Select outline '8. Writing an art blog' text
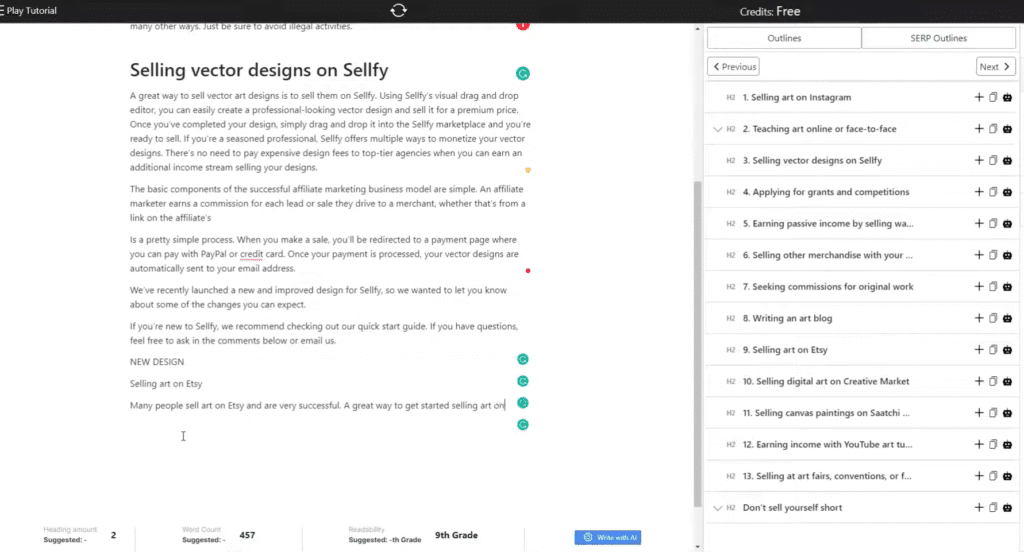The height and width of the screenshot is (552, 1024). click(787, 318)
